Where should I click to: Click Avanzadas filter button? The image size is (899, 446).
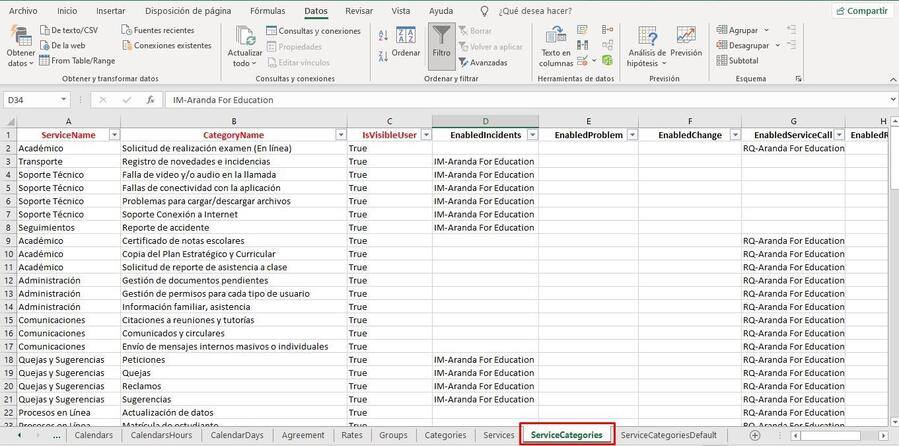pyautogui.click(x=483, y=62)
